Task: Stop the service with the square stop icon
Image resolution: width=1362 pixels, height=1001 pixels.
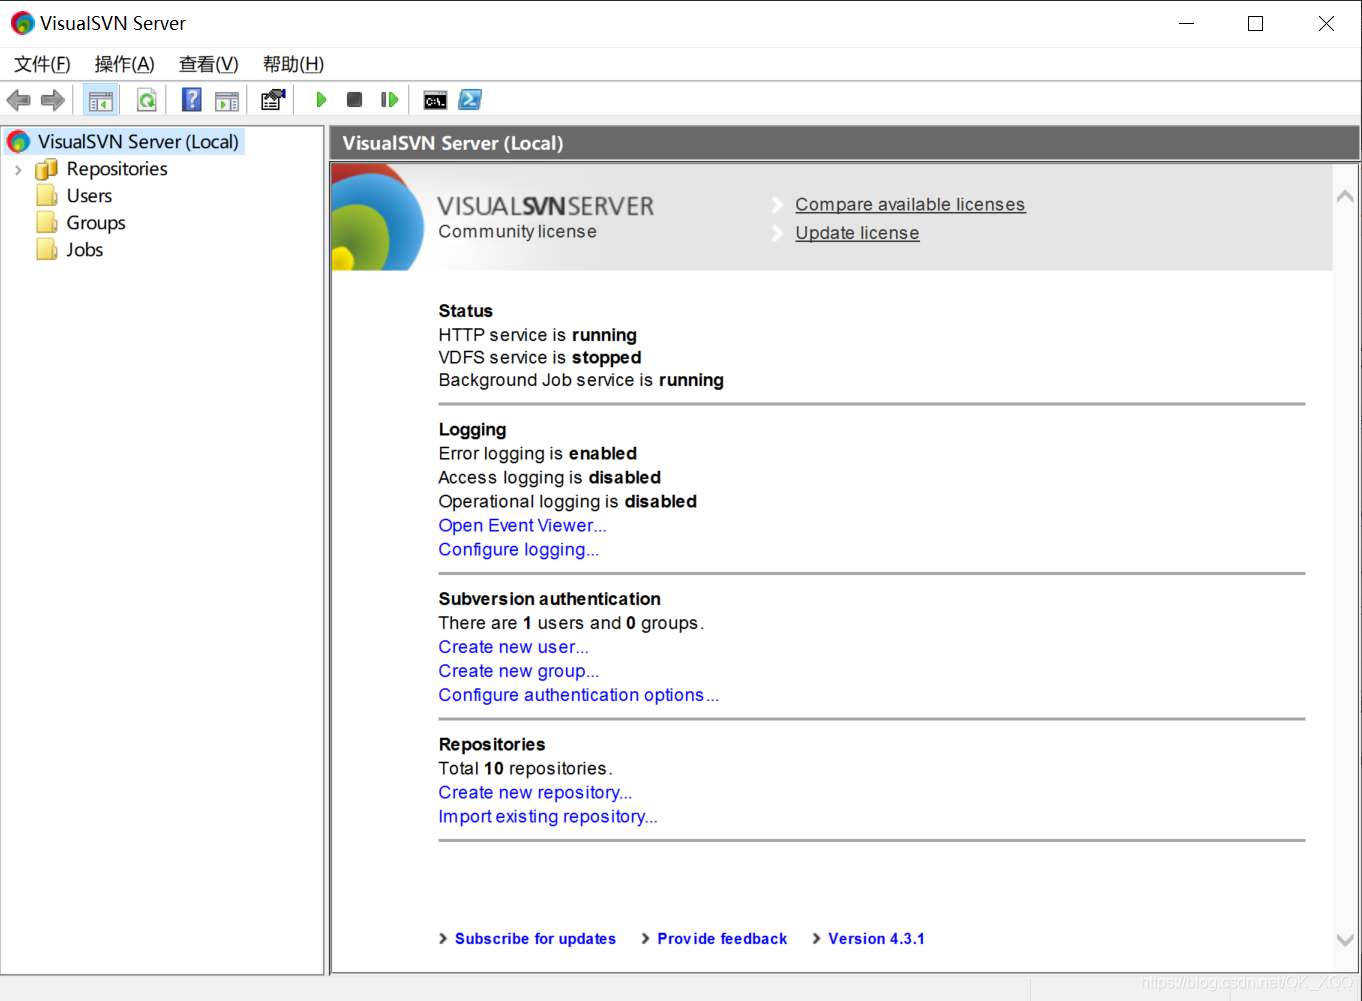Action: click(354, 100)
